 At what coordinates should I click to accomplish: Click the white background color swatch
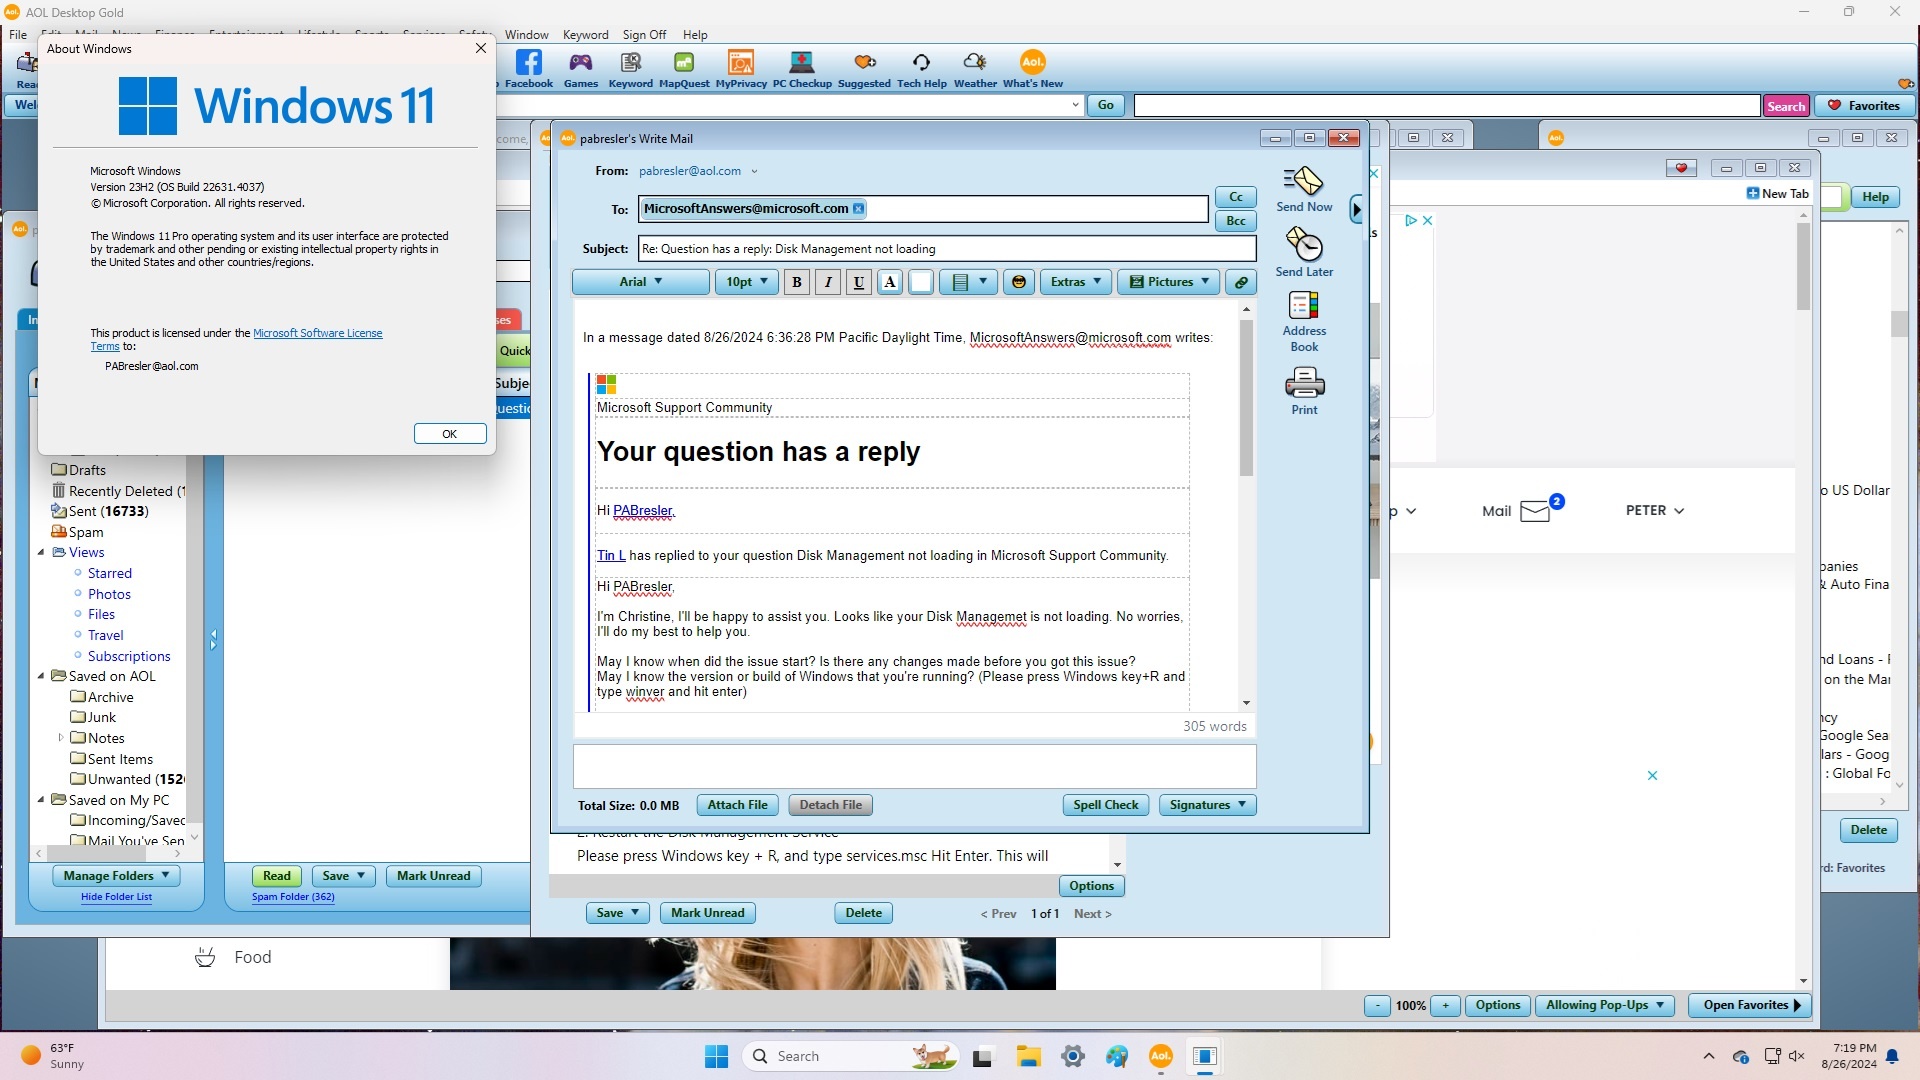[921, 282]
